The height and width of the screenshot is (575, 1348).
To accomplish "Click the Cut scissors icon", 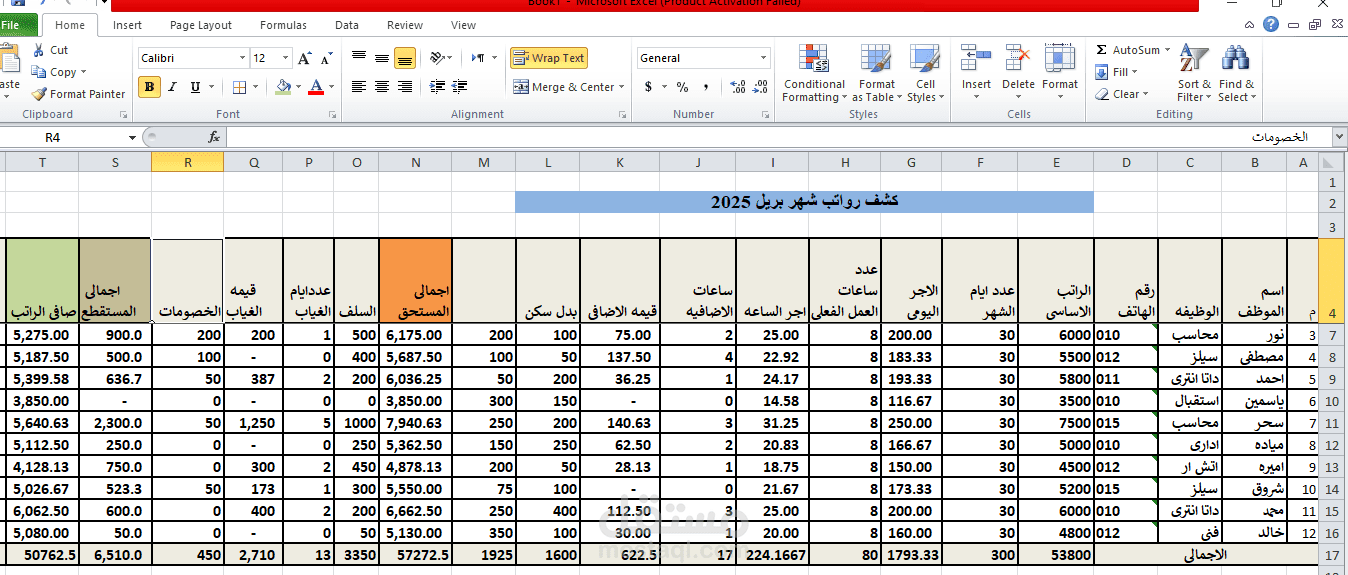I will pyautogui.click(x=38, y=50).
